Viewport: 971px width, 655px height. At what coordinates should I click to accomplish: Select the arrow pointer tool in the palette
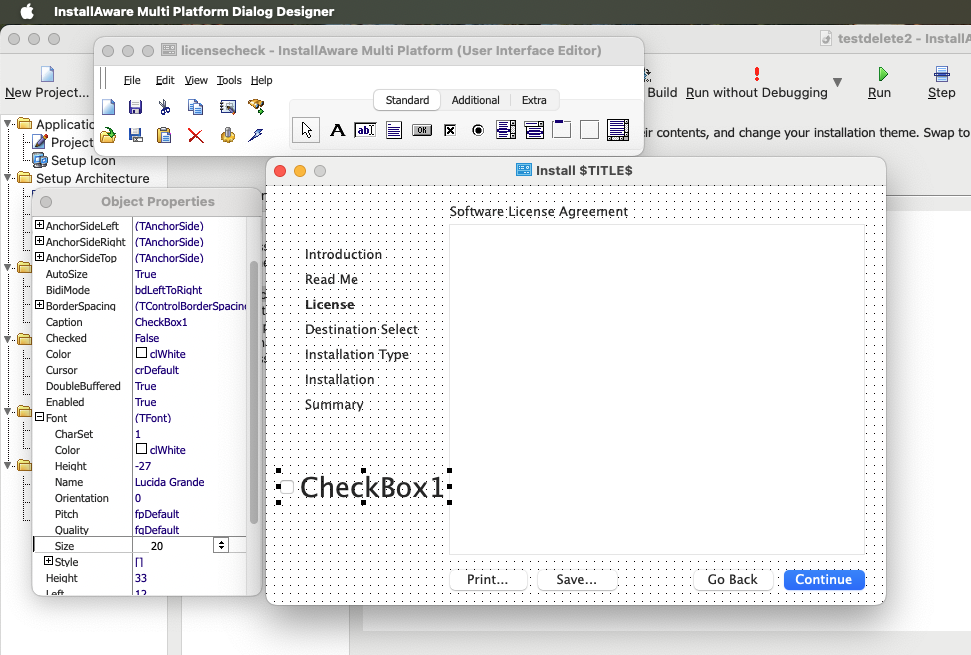point(306,130)
